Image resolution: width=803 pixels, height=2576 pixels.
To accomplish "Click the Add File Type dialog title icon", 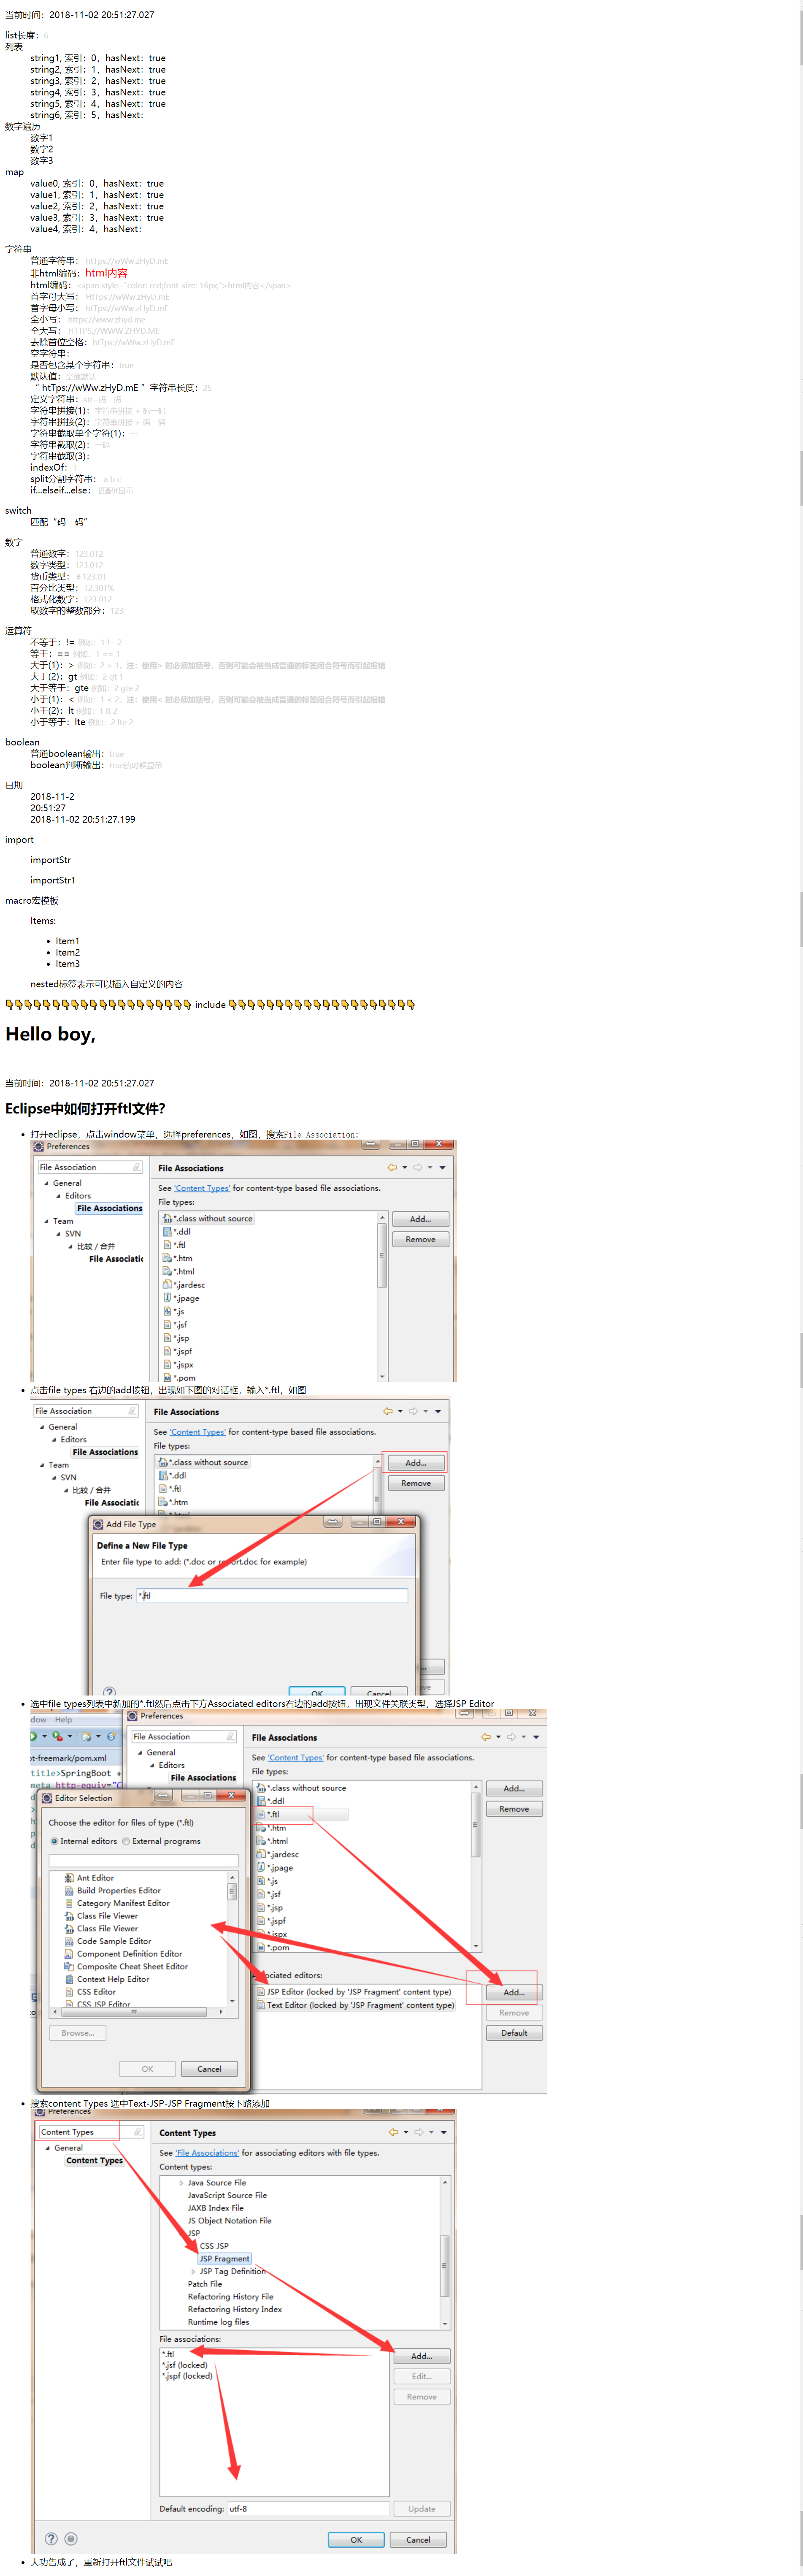I will (98, 1524).
